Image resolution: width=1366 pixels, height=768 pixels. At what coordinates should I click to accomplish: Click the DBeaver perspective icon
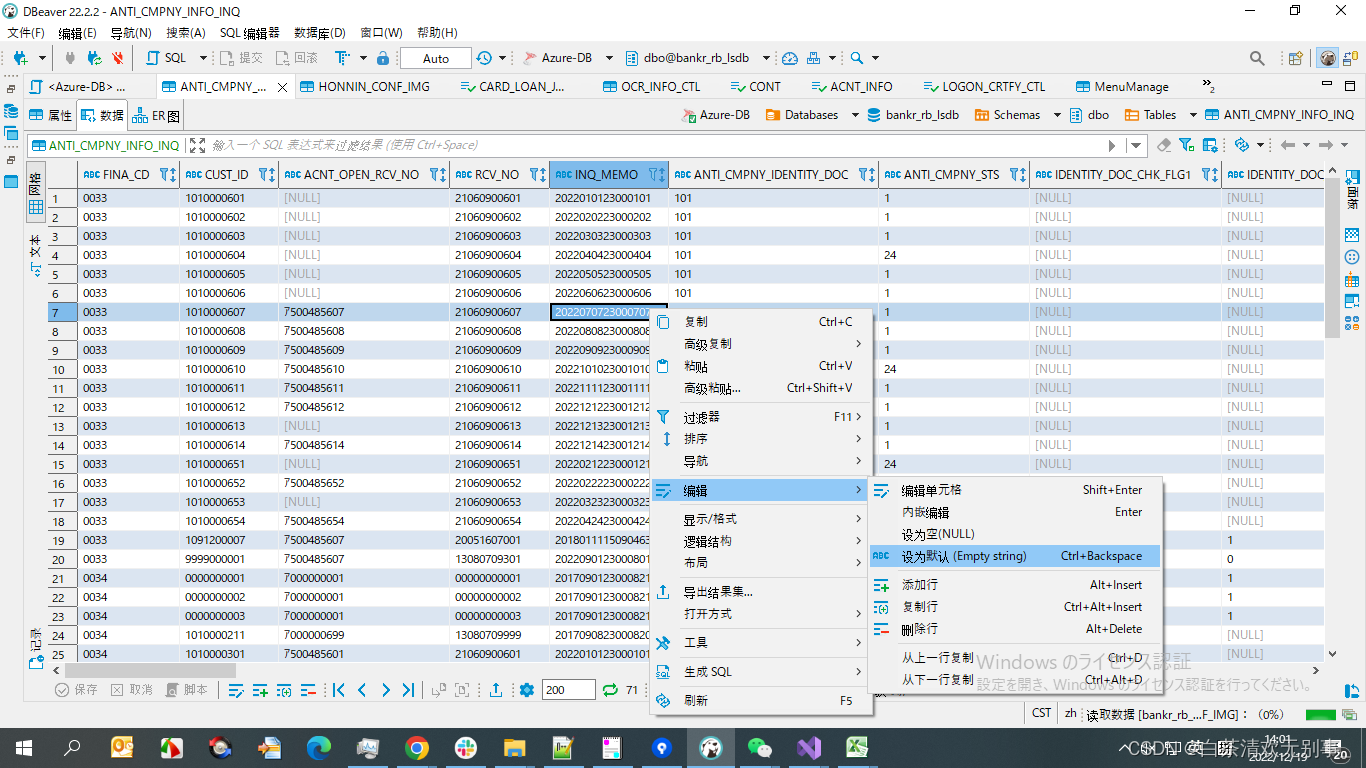coord(1328,58)
